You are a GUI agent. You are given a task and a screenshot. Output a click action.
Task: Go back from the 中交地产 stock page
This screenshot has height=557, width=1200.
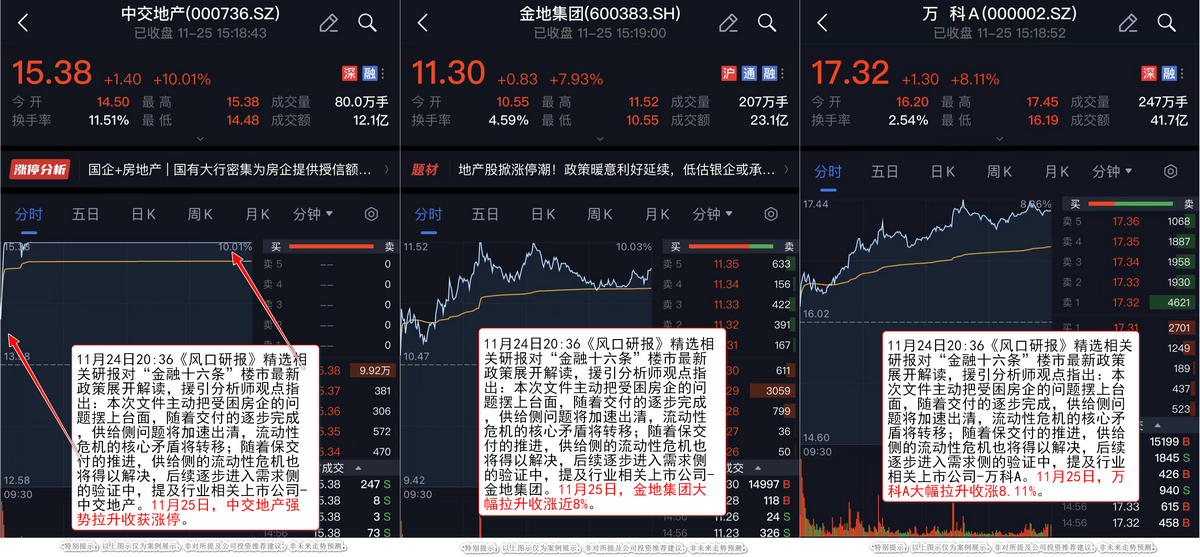click(x=22, y=22)
